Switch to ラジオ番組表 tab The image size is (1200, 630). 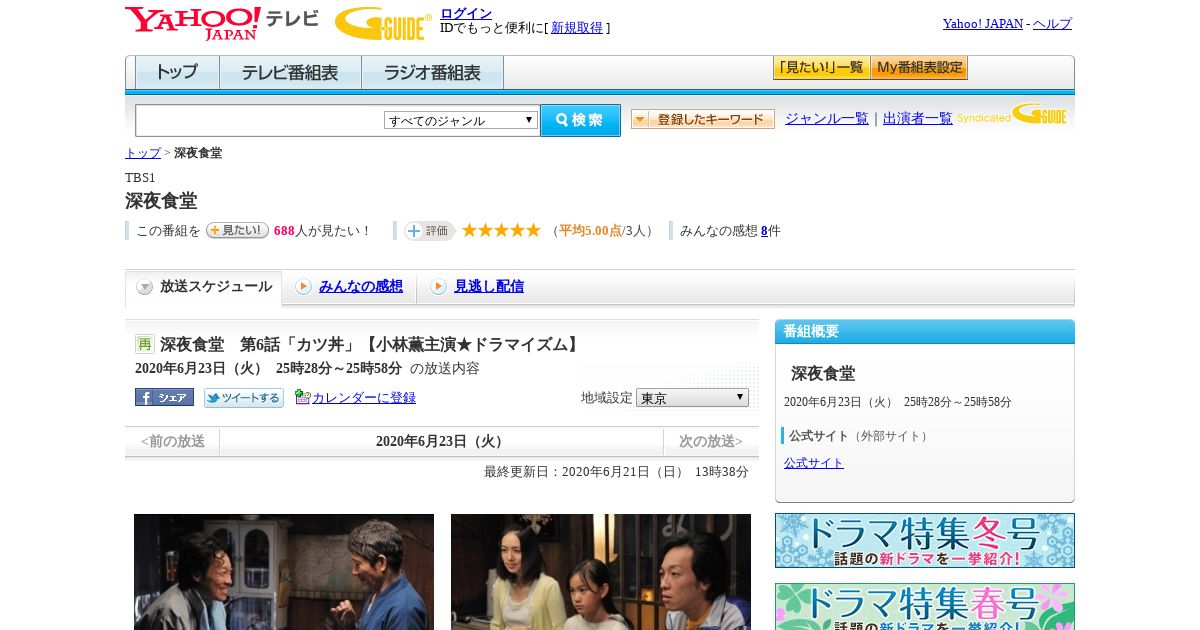click(x=432, y=73)
